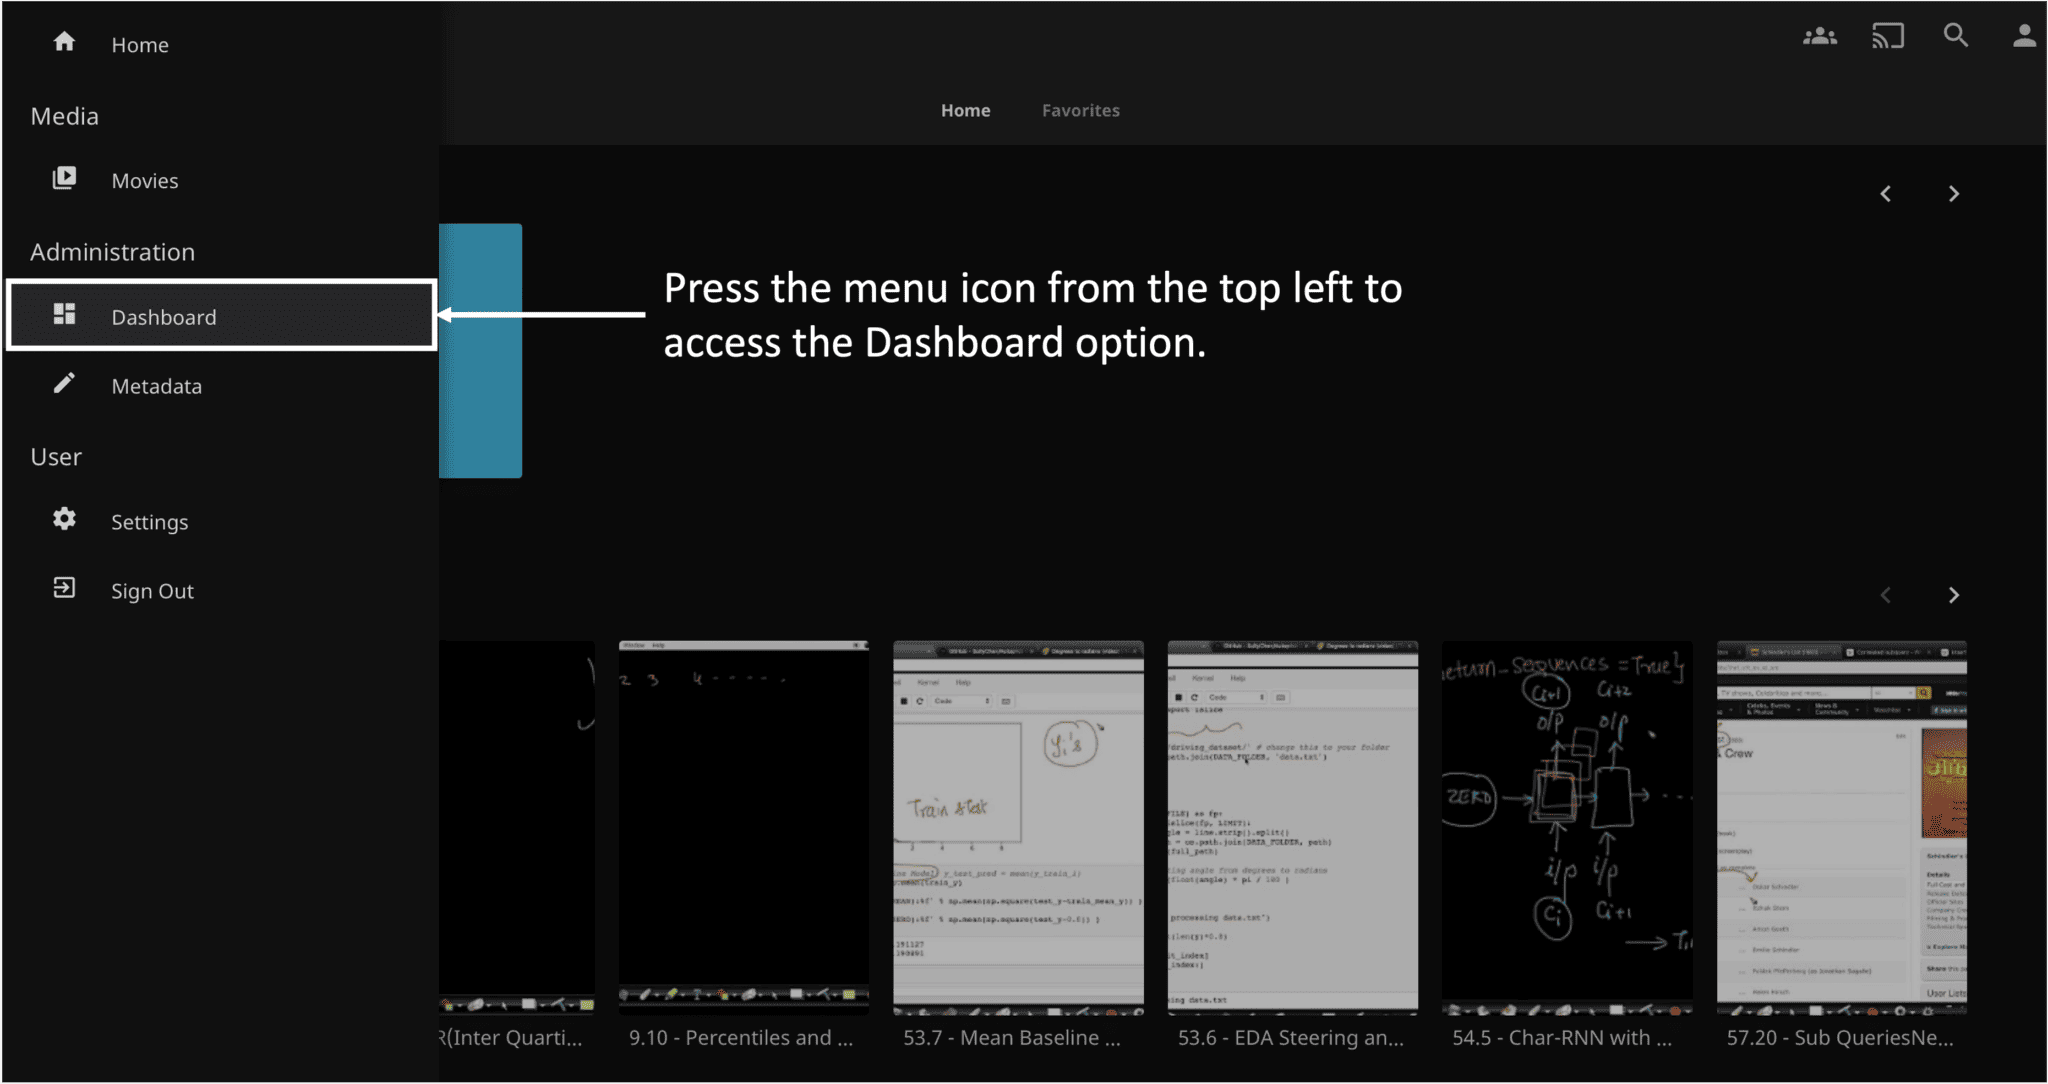The image size is (2048, 1084).
Task: Click the Home icon in the sidebar
Action: coord(64,42)
